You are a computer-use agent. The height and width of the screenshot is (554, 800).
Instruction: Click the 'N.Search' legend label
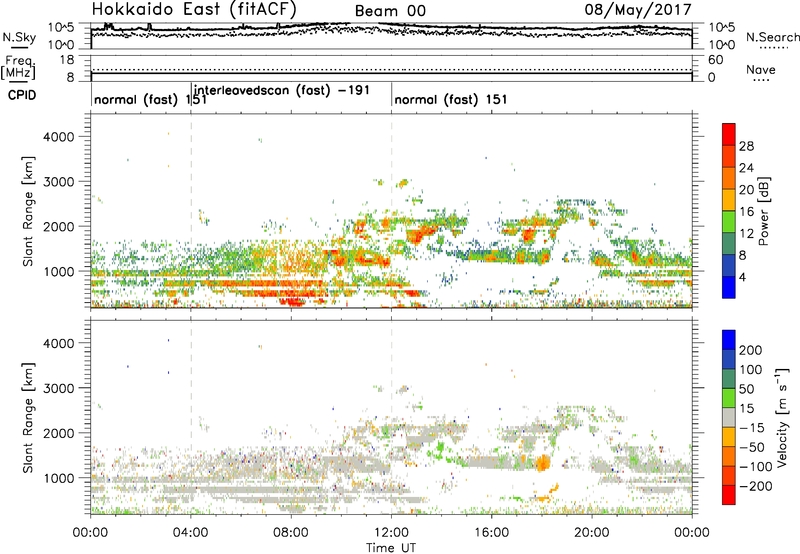pyautogui.click(x=772, y=37)
